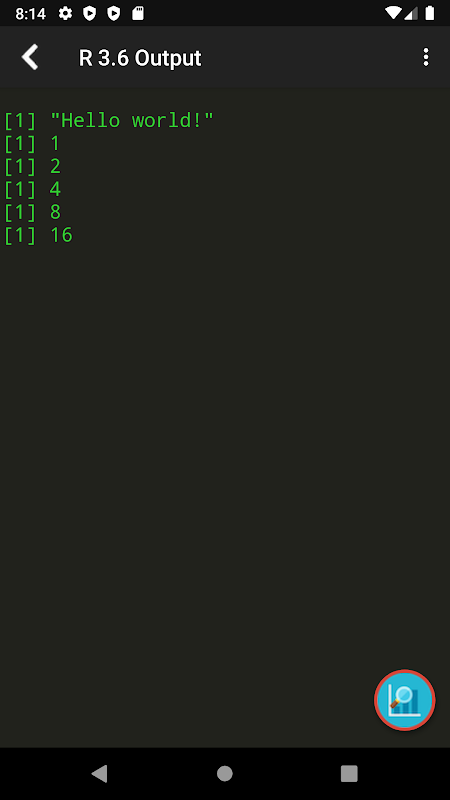This screenshot has height=800, width=450.
Task: Tap the first shield icon in status bar
Action: click(90, 13)
